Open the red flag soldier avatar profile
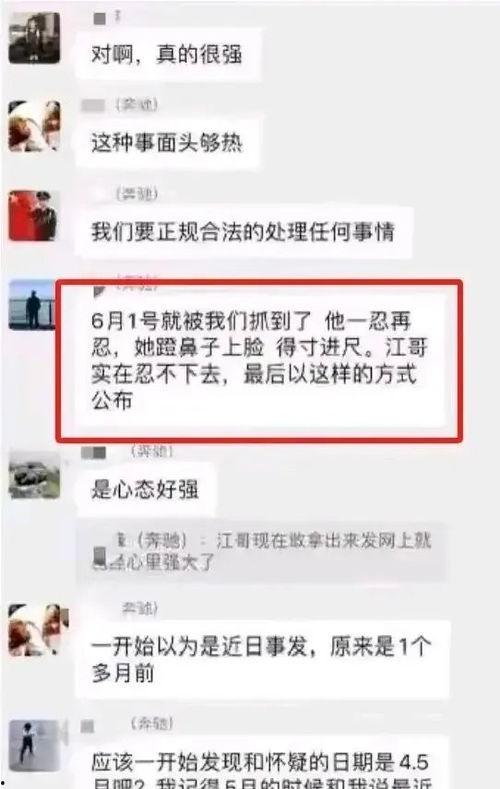Viewport: 500px width, 789px height. click(x=34, y=215)
